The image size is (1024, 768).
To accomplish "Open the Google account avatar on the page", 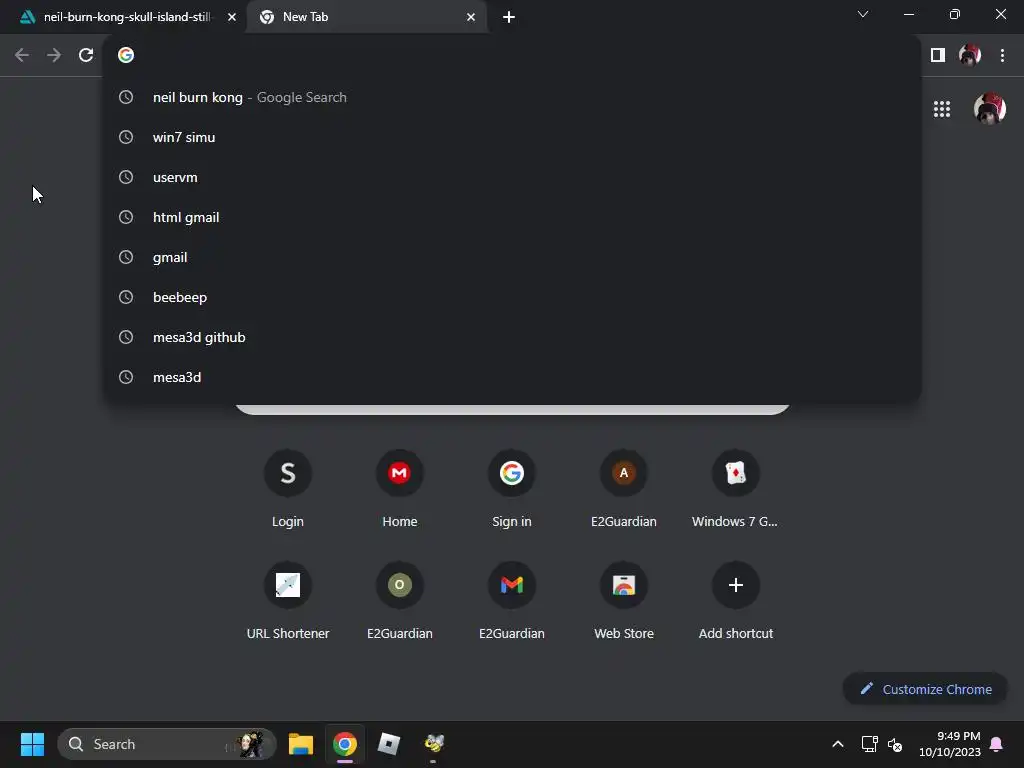I will coord(989,109).
